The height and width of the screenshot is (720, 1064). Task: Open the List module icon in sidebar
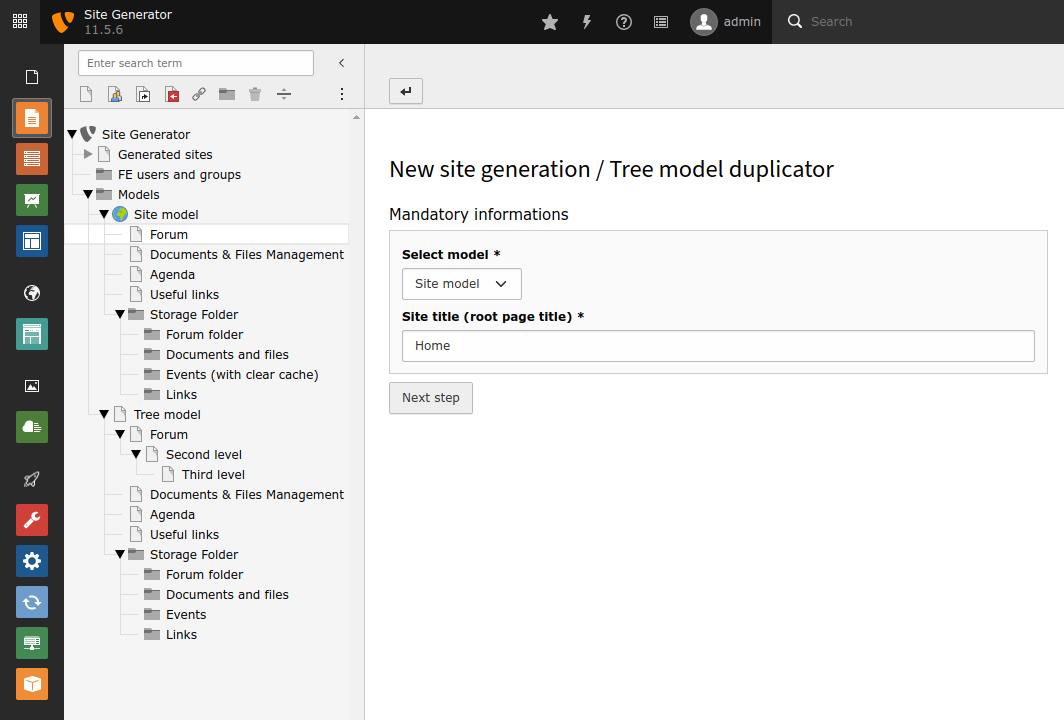(x=32, y=159)
